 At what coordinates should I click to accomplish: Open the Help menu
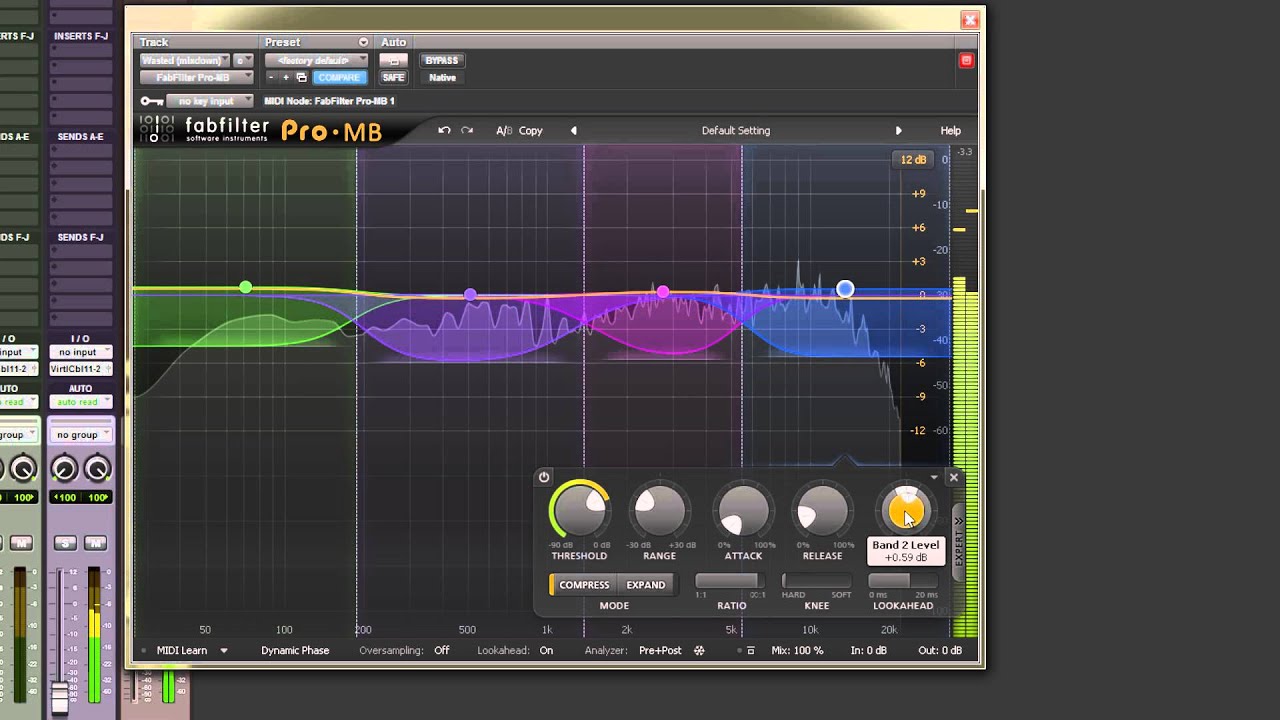(950, 131)
